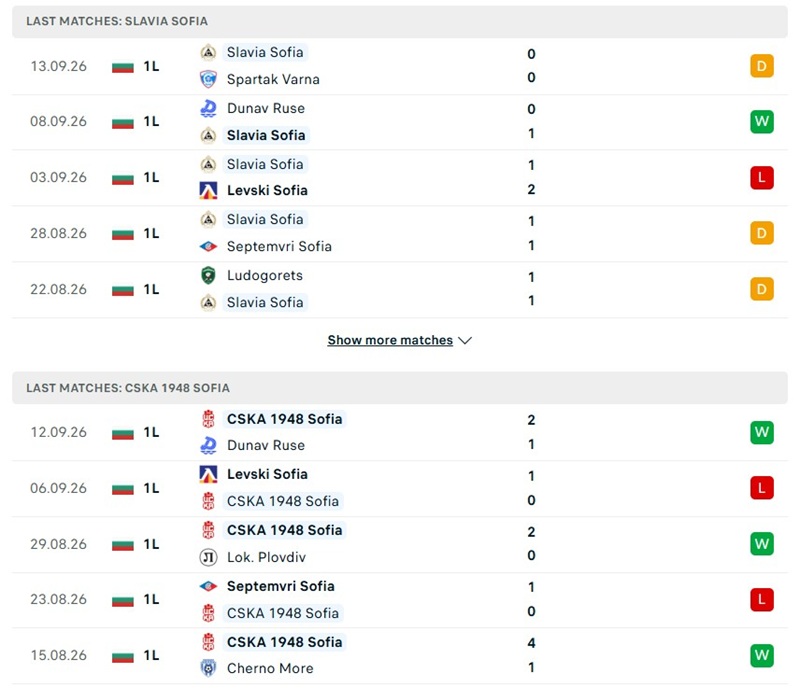Click the Ludogorets green crest
Viewport: 800px width, 688px height.
click(208, 276)
